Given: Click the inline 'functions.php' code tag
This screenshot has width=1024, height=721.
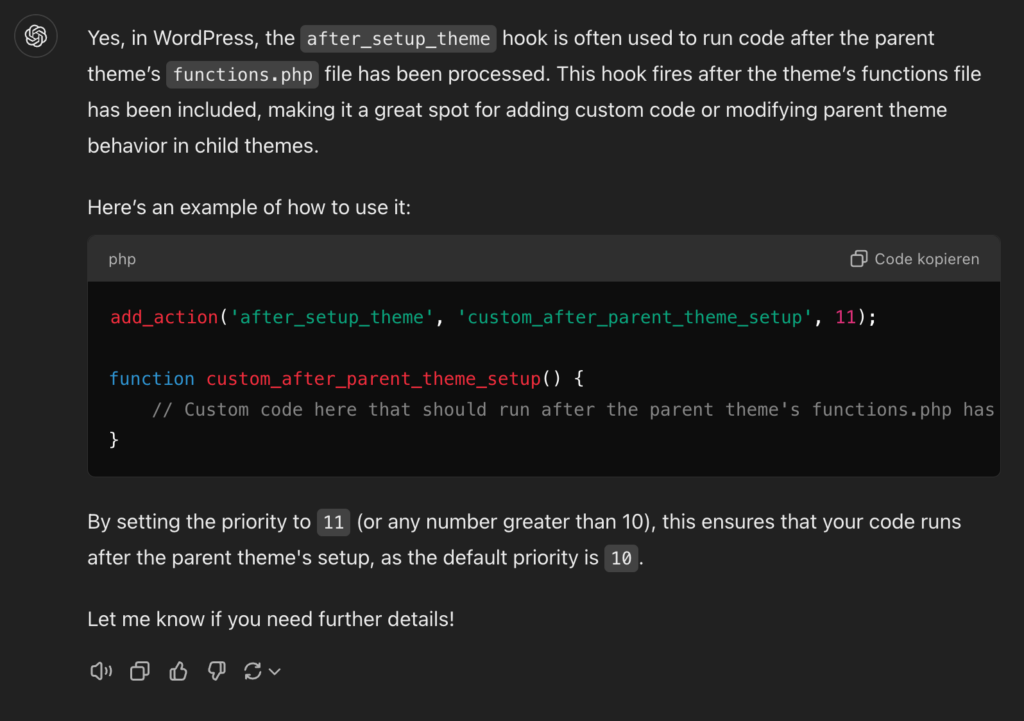Looking at the screenshot, I should (x=244, y=75).
